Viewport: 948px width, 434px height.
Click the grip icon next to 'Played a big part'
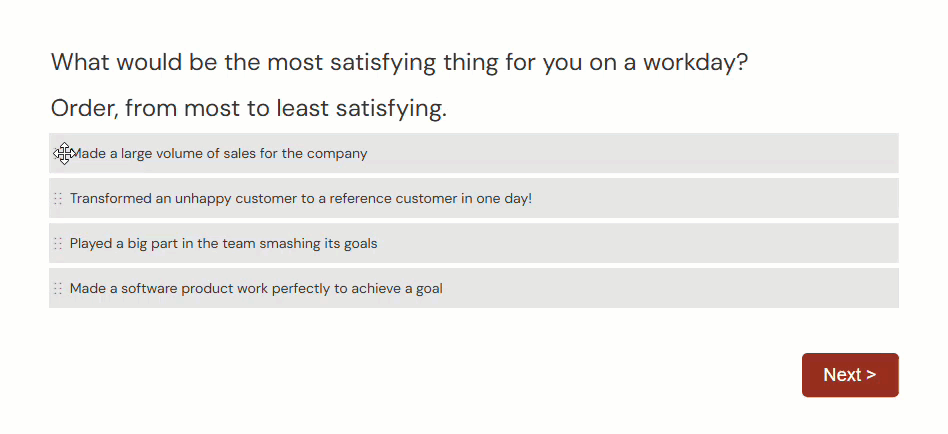[58, 244]
